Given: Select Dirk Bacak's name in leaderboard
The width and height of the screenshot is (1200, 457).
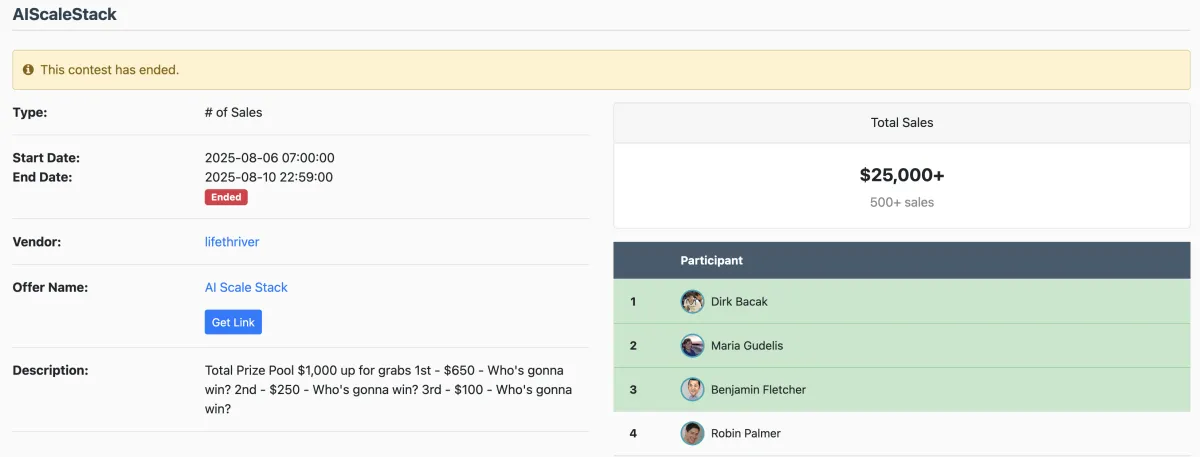Looking at the screenshot, I should click(x=739, y=301).
